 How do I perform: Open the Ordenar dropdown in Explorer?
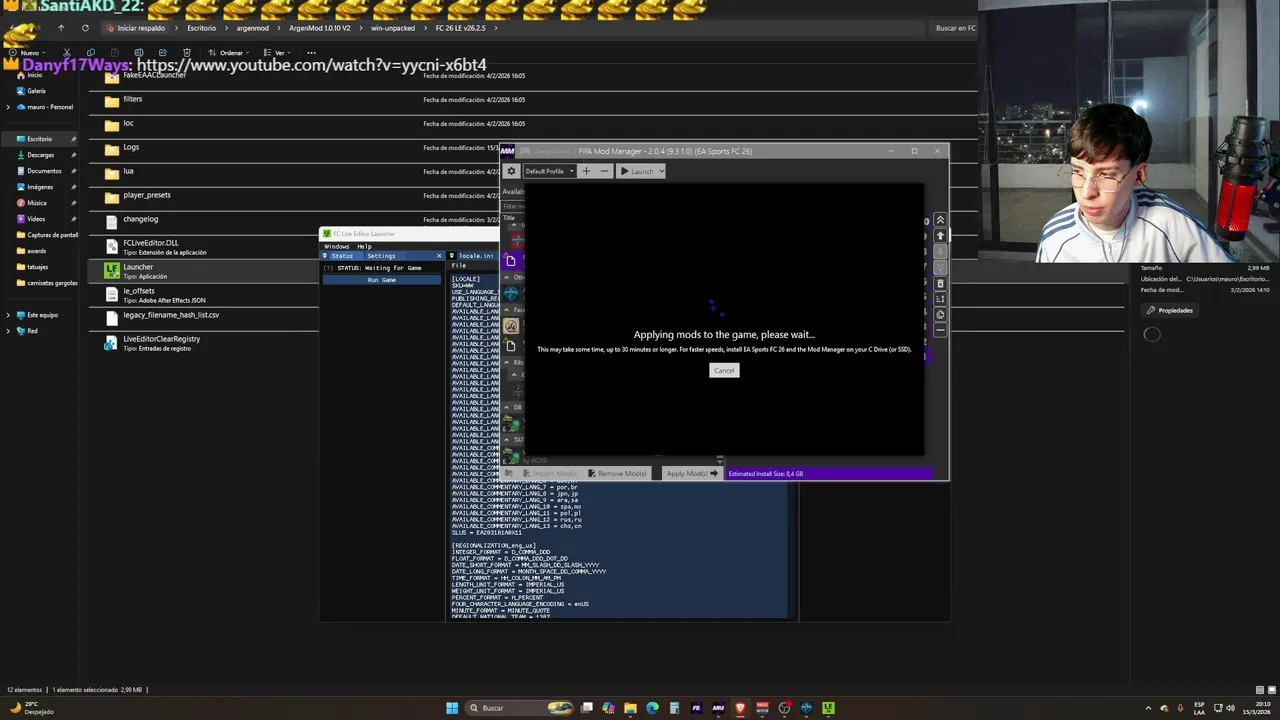coord(229,53)
